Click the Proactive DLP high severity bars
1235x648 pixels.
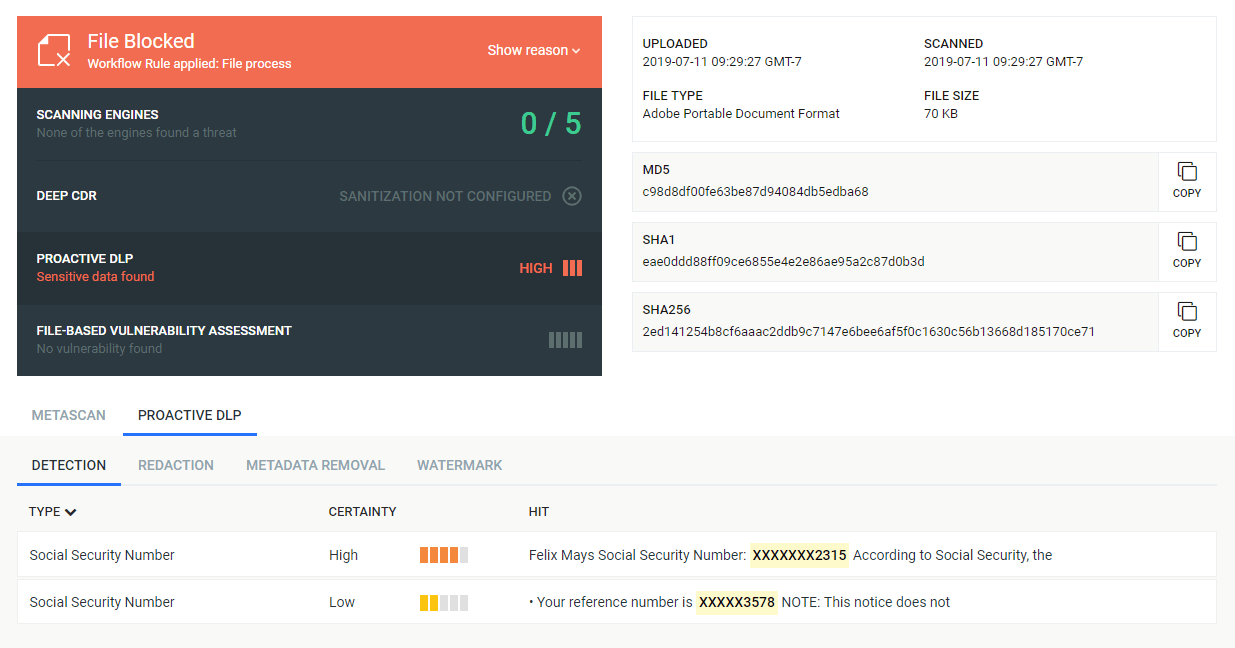pos(572,268)
